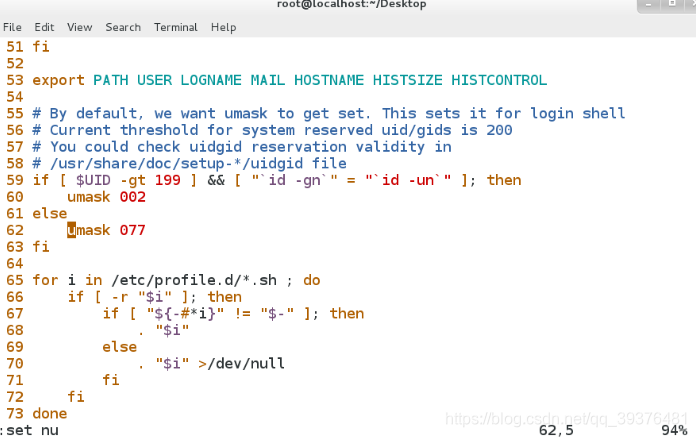696x437 pixels.
Task: Click -r test flag on line 66
Action: (x=119, y=297)
